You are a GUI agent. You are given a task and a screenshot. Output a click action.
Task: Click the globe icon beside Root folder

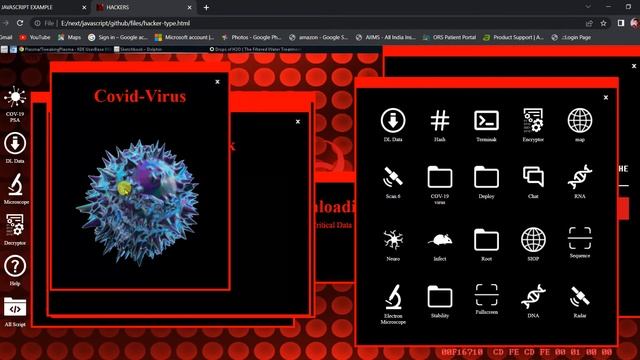(533, 244)
